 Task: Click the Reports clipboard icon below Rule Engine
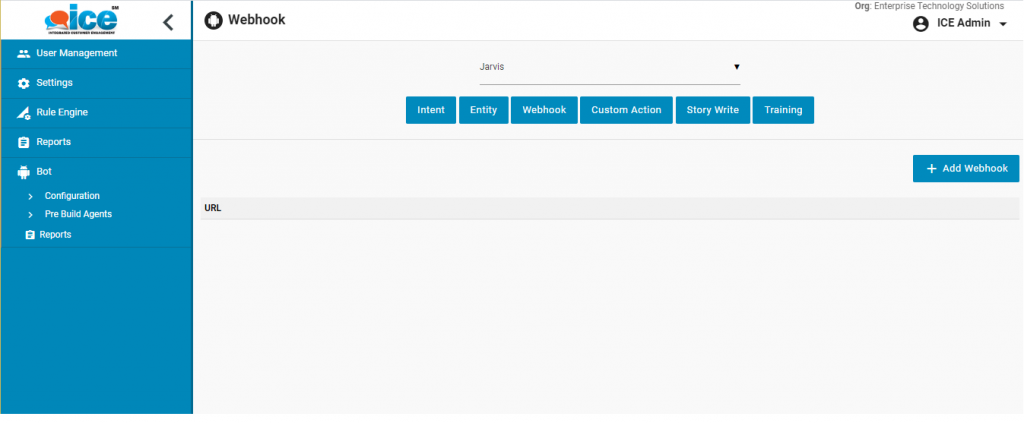click(24, 143)
